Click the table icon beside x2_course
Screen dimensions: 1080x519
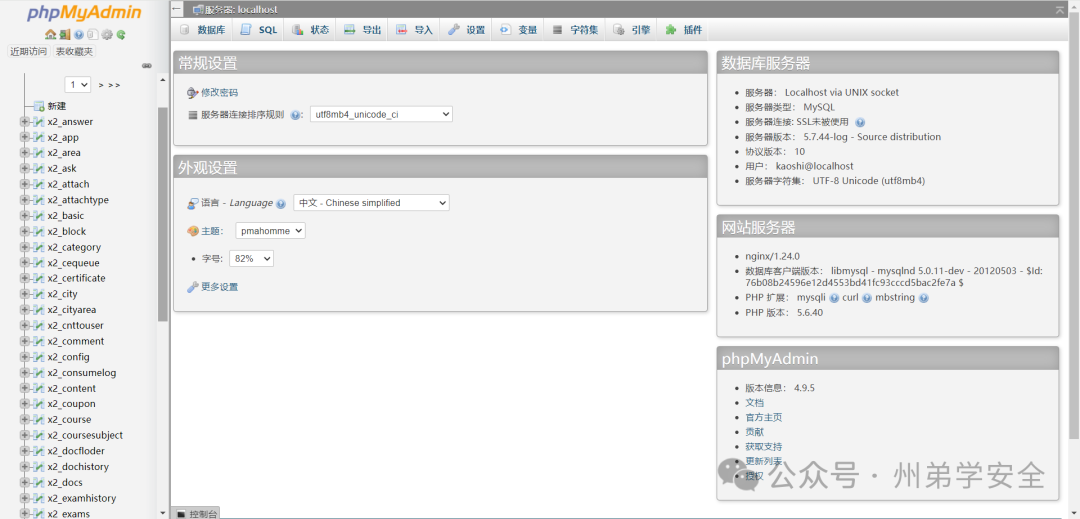[x=39, y=419]
